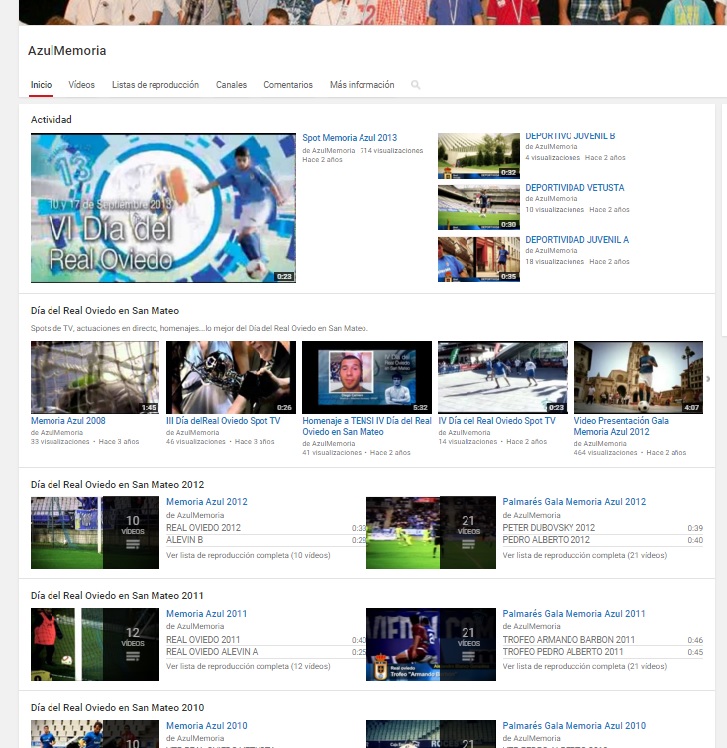Select the Más información tab
Image resolution: width=727 pixels, height=748 pixels.
point(362,85)
